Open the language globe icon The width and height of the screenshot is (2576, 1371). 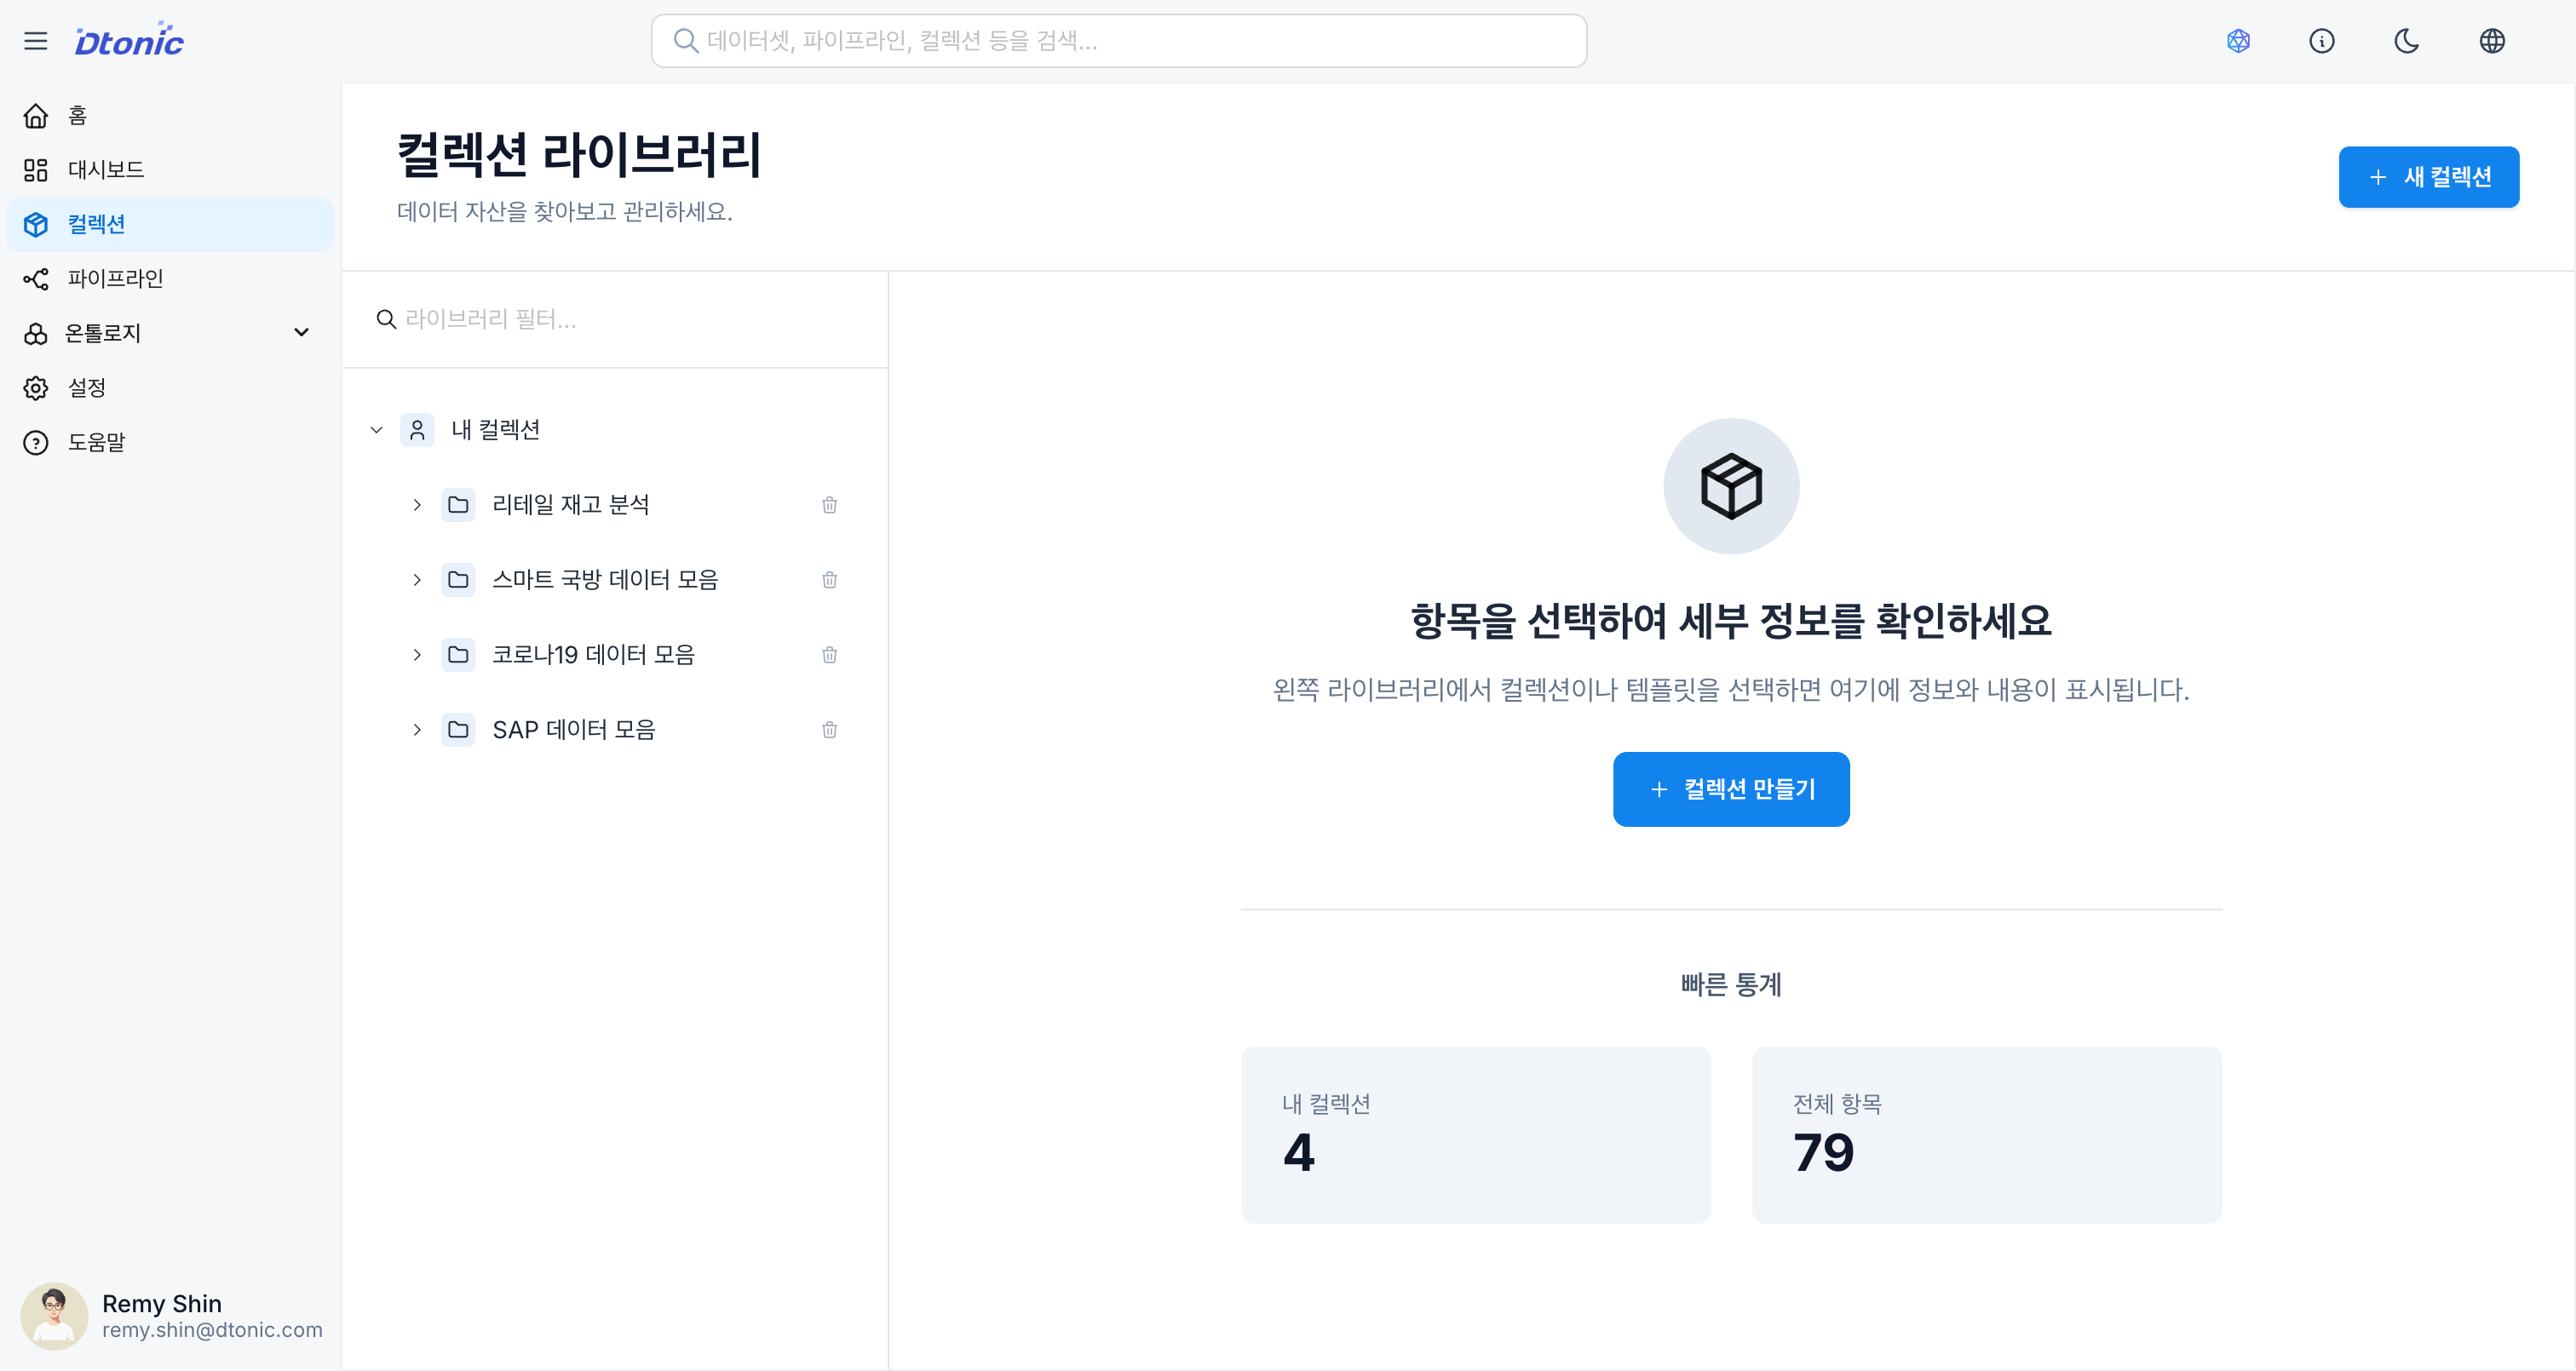tap(2491, 41)
